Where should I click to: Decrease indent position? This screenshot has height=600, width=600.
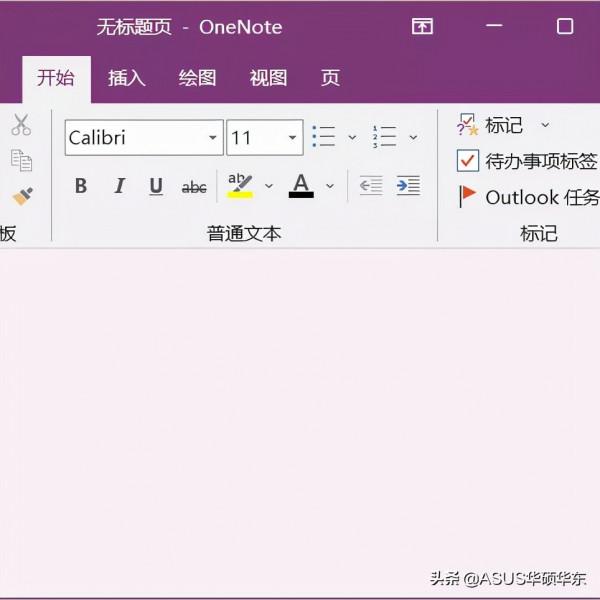coord(371,186)
